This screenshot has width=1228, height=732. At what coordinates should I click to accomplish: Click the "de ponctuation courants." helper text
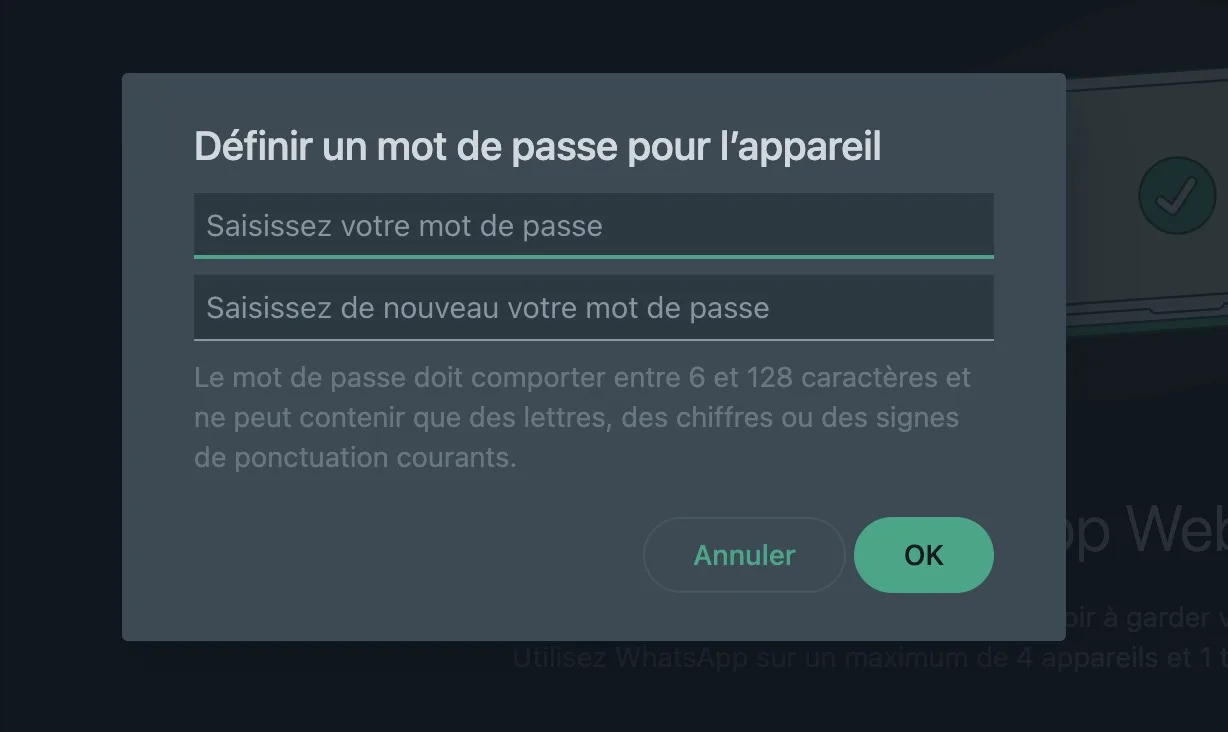click(x=355, y=458)
